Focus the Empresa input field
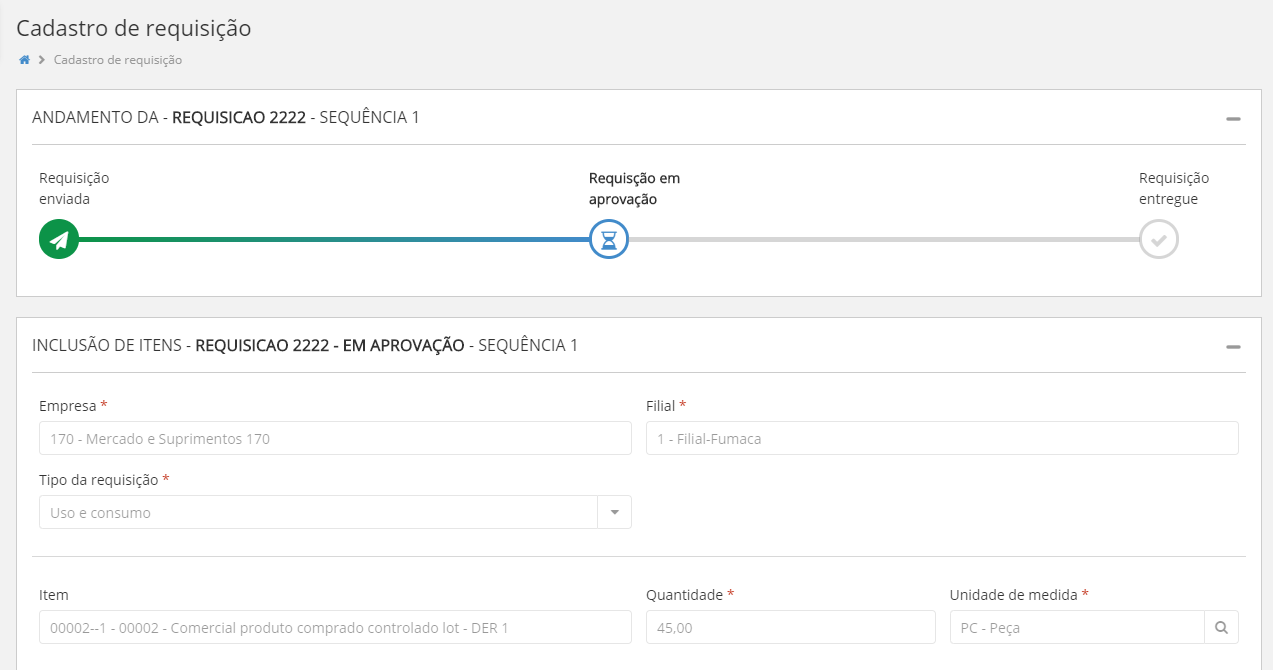Viewport: 1273px width, 670px height. 335,438
